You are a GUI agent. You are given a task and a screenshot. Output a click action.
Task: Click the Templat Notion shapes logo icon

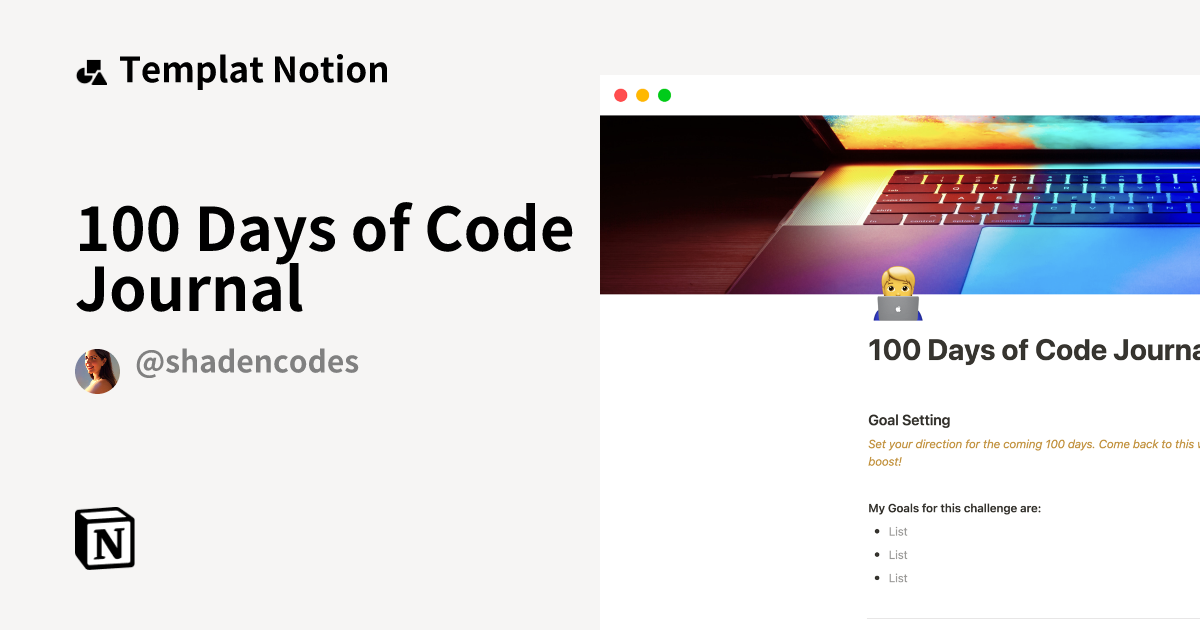click(91, 72)
